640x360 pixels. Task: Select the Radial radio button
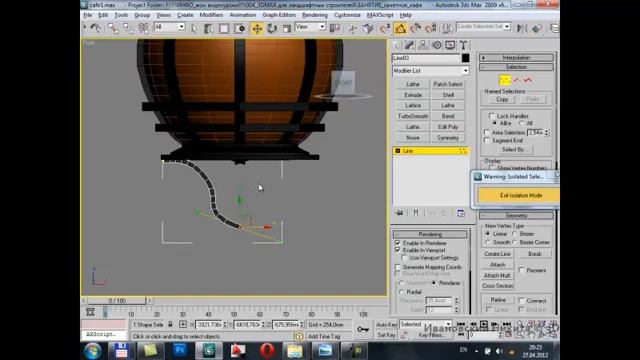(x=401, y=292)
